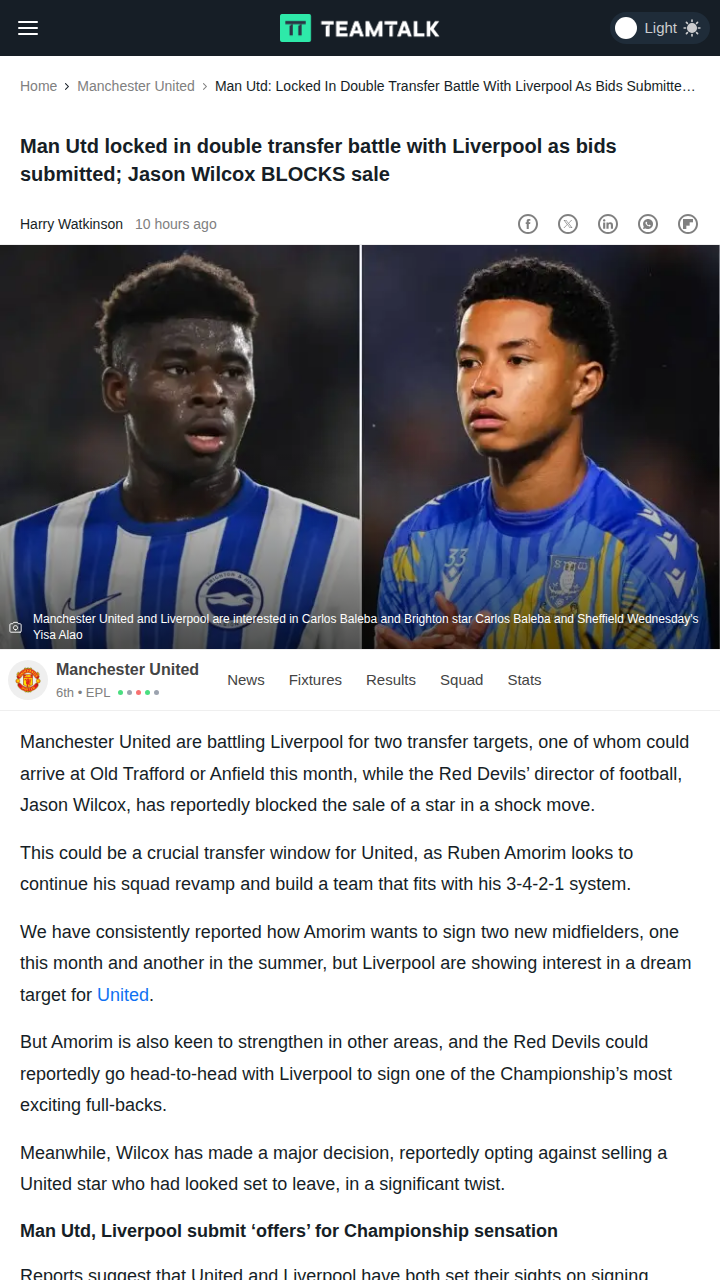
Task: Share article on WhatsApp
Action: pos(648,224)
